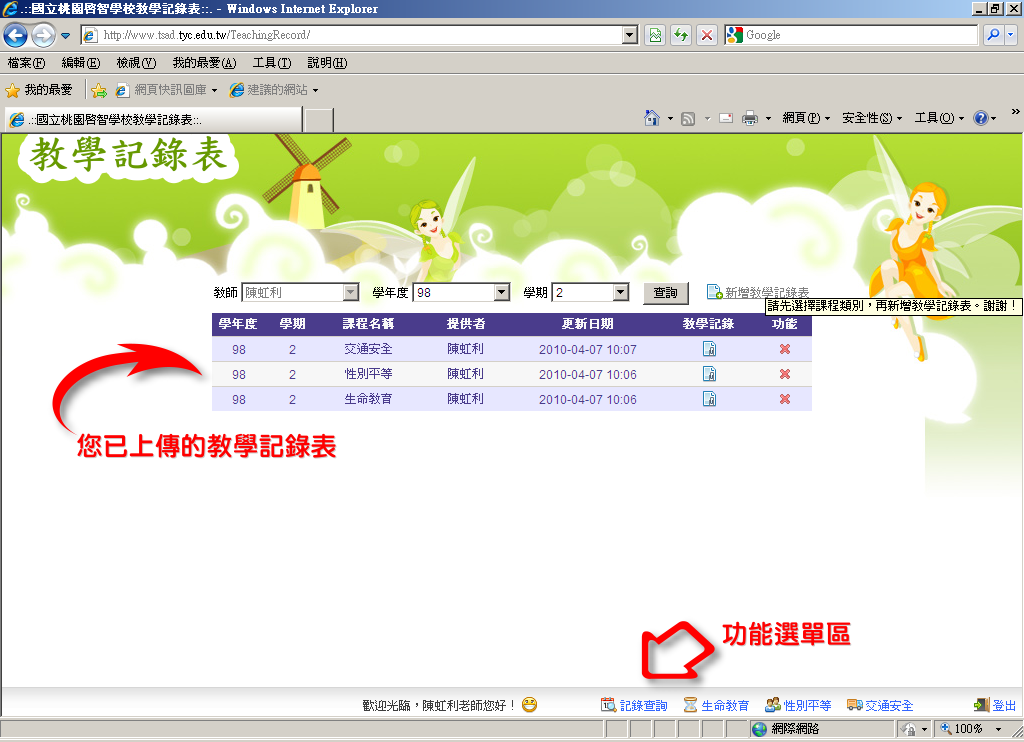Select the 國立桃園啟智學校教學記錄表 browser tab
This screenshot has height=742, width=1024.
(153, 120)
